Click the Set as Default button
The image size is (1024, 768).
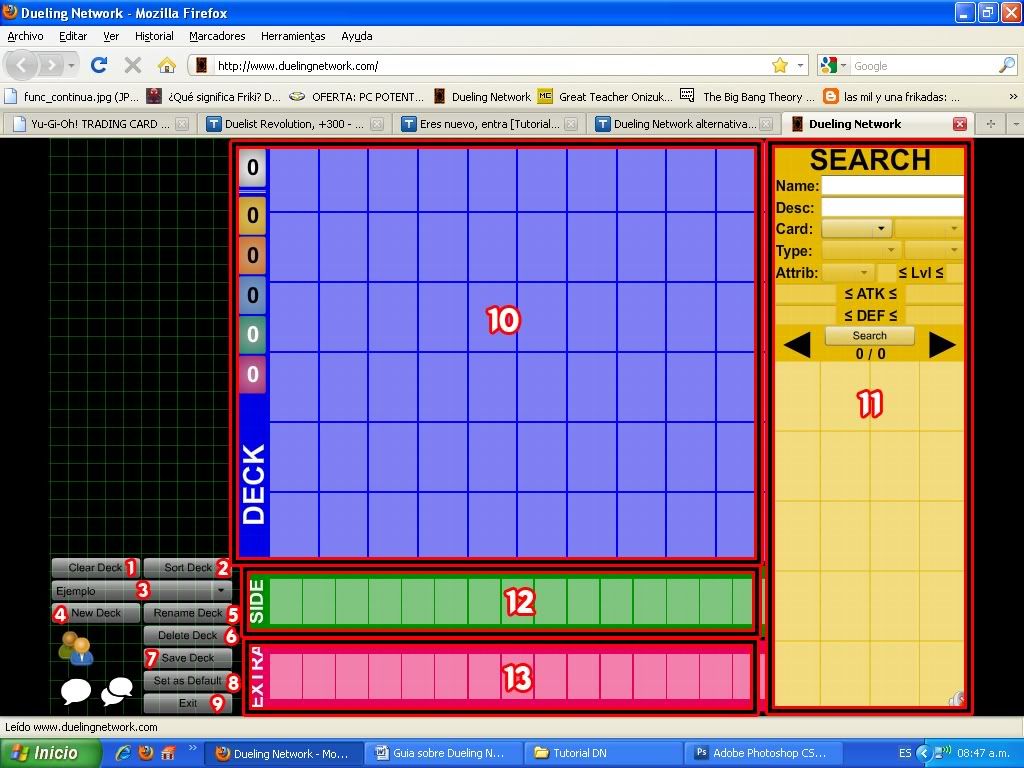point(188,680)
